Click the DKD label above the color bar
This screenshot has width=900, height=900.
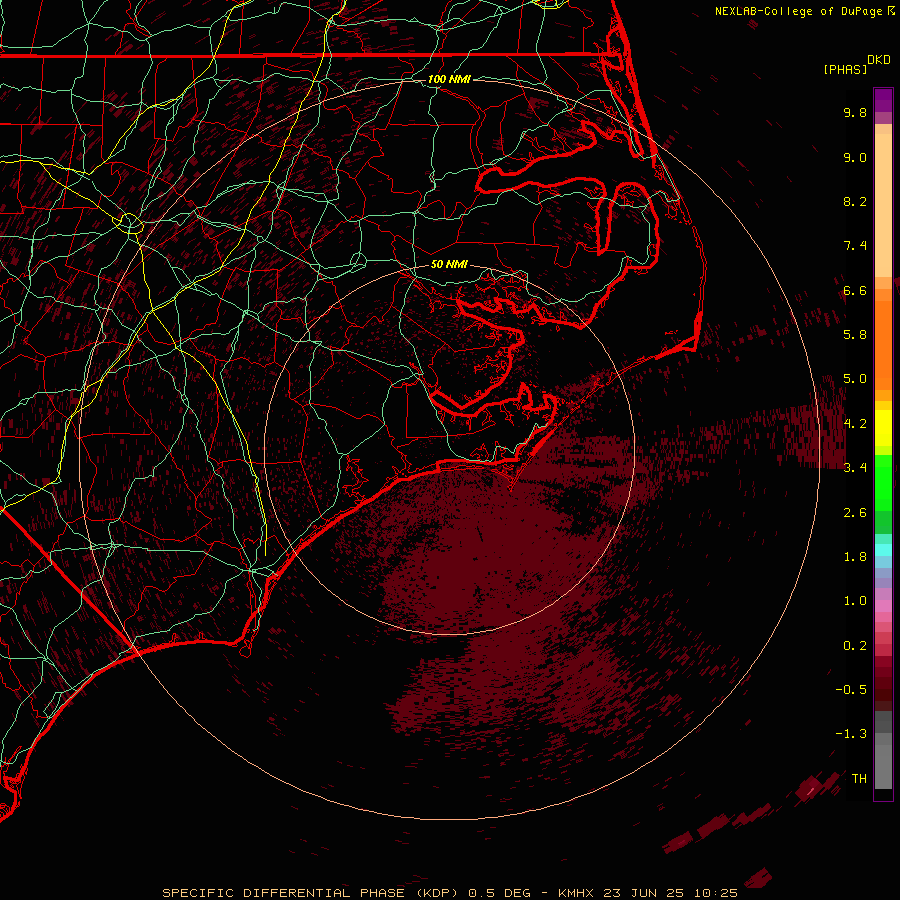(x=879, y=60)
